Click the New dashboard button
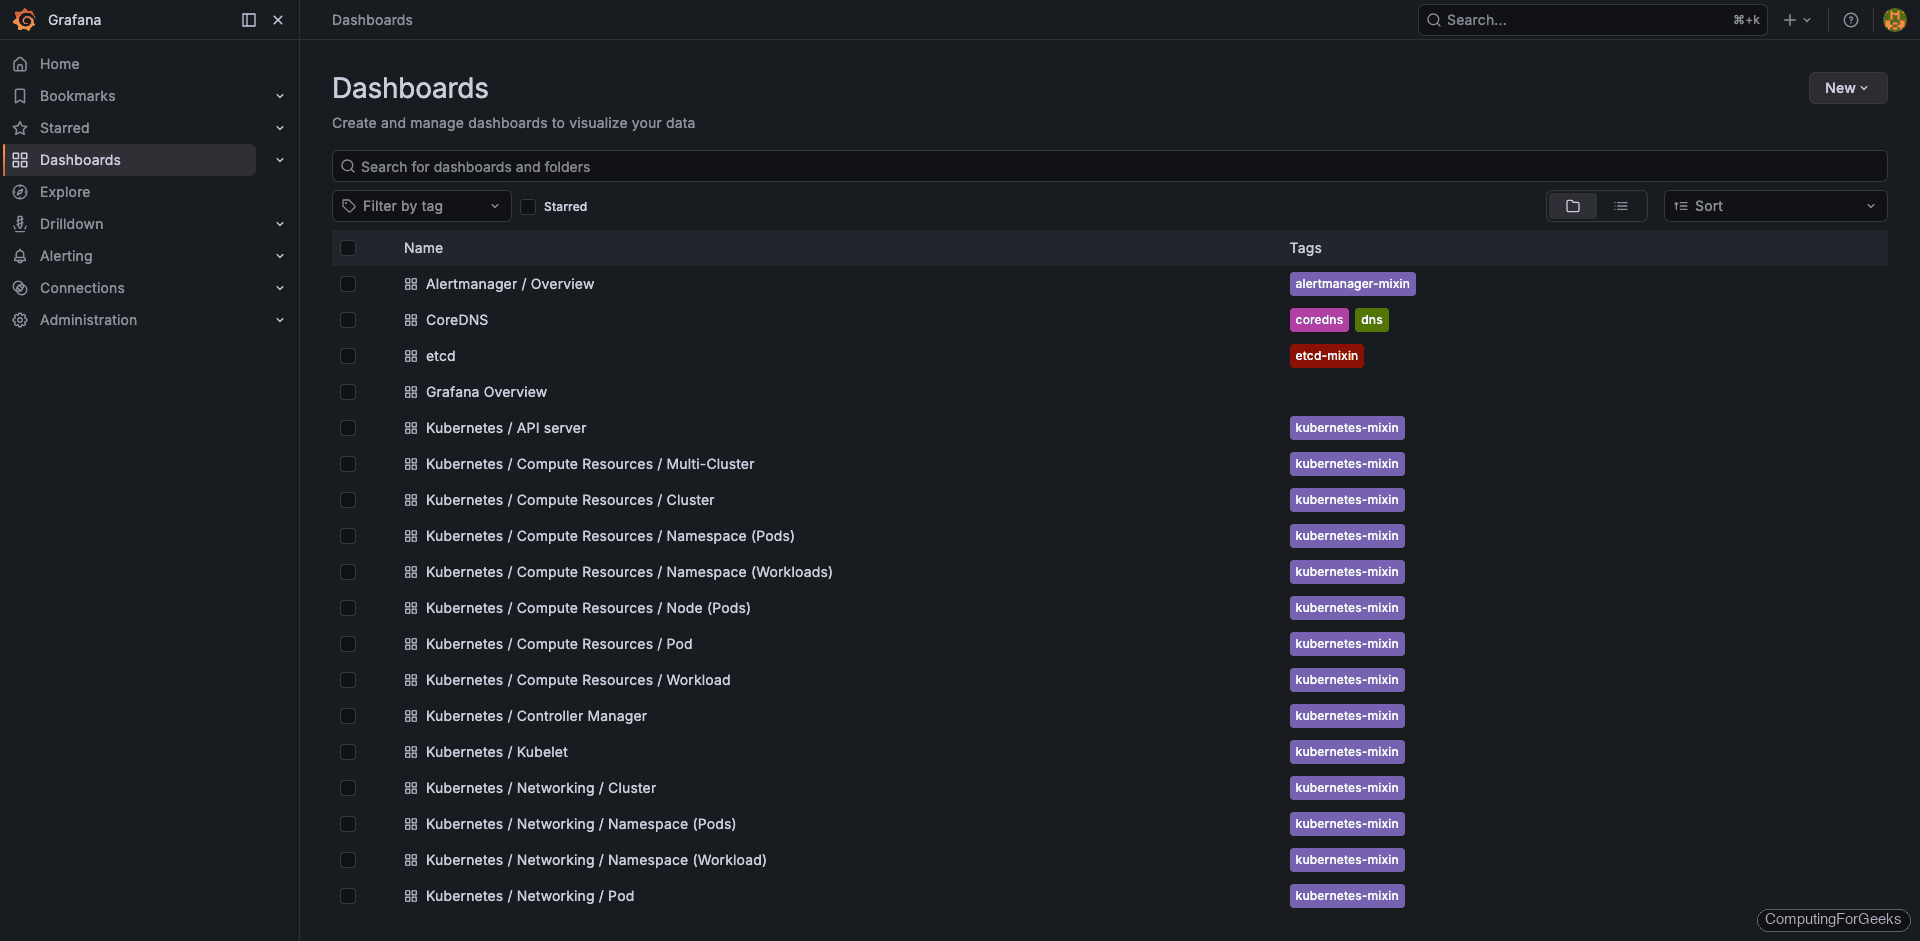Screen dimensions: 1920x941 [1846, 88]
